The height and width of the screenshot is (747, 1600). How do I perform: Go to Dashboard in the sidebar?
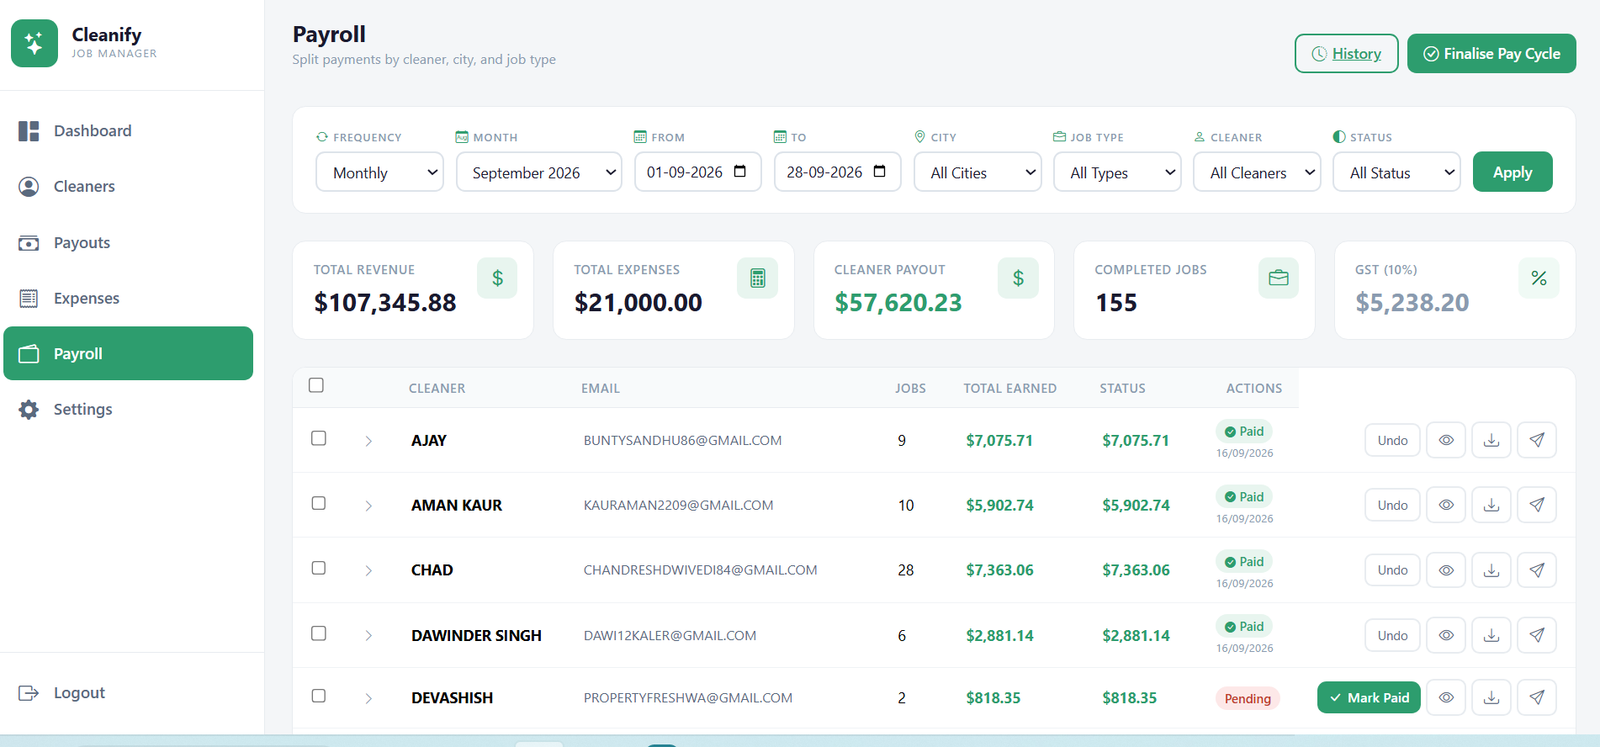click(x=128, y=131)
